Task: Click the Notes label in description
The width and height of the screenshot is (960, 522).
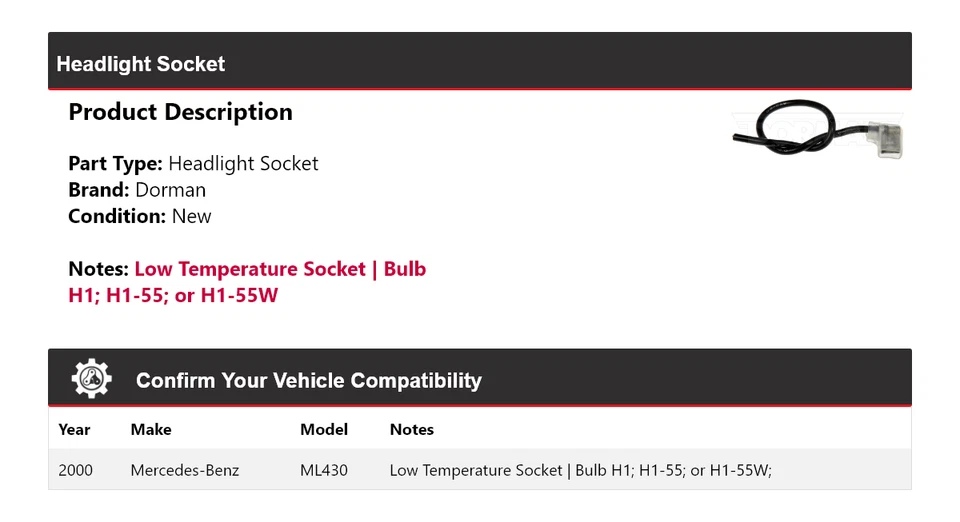Action: click(99, 269)
